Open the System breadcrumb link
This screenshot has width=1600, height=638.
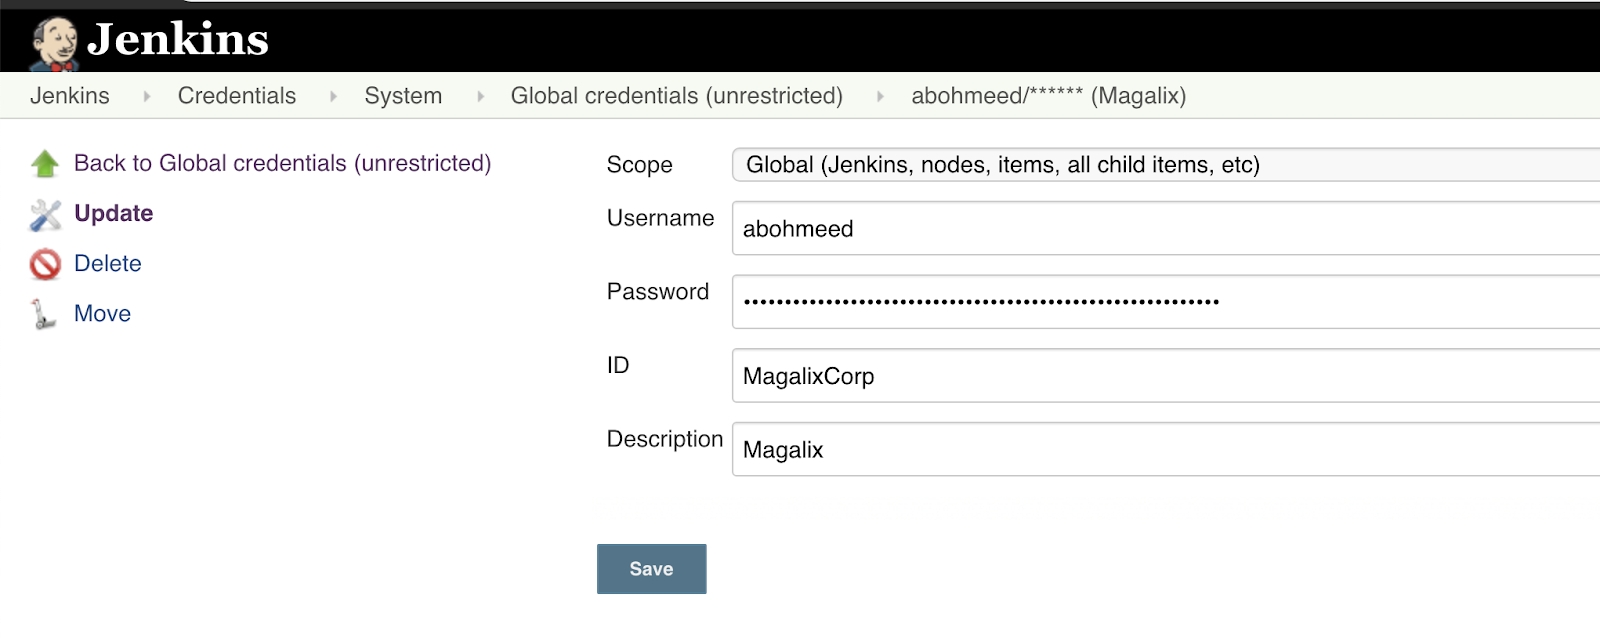(403, 96)
